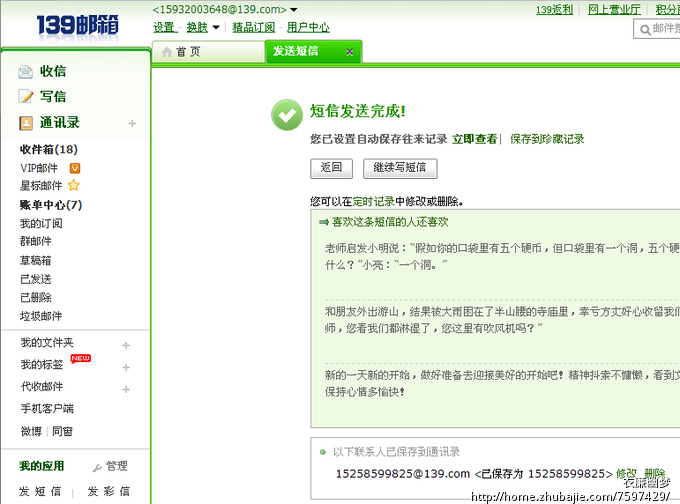Open 精品订阅 link
This screenshot has width=680, height=504.
[254, 27]
